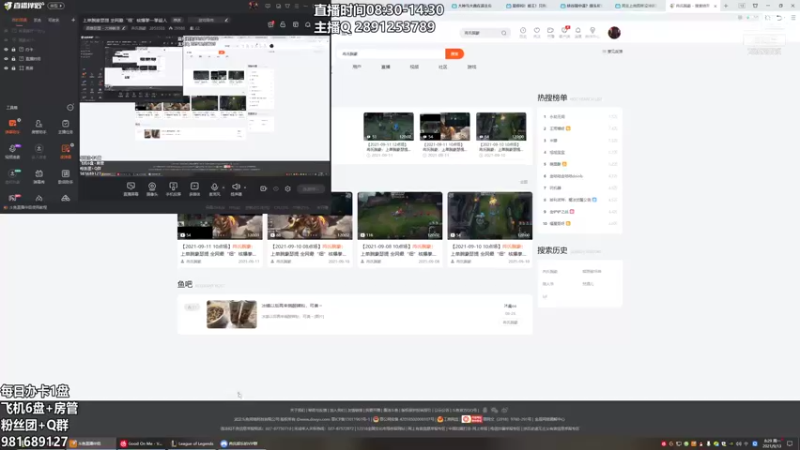Edit the stream title with pencil icon
The image size is (800, 450).
click(x=227, y=20)
